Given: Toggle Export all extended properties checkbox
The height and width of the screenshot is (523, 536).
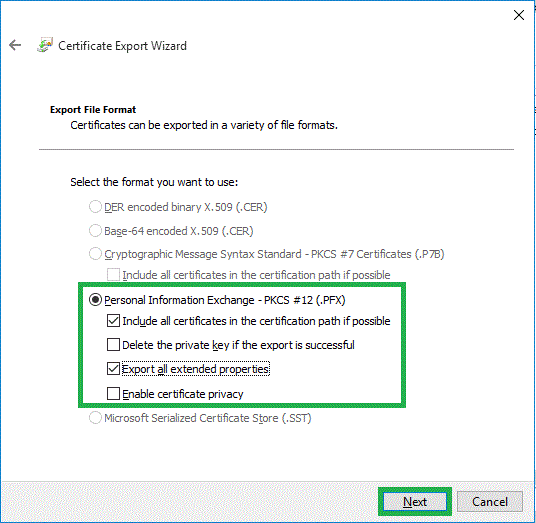Looking at the screenshot, I should click(x=113, y=369).
